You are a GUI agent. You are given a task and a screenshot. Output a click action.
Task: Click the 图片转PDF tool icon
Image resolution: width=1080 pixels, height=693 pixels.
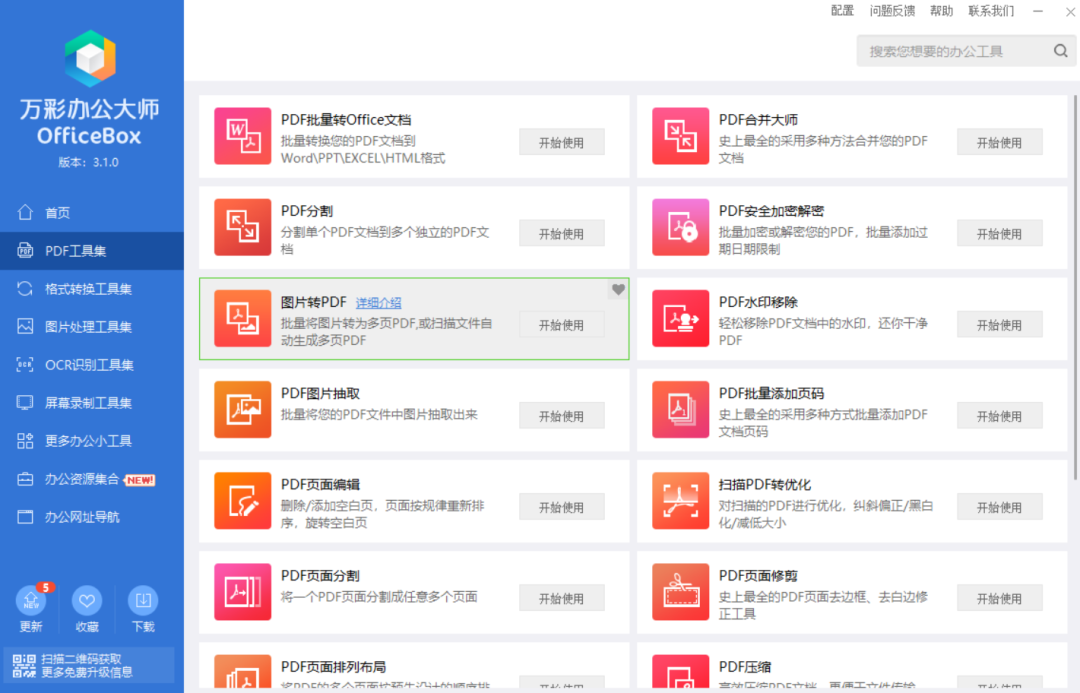[242, 318]
